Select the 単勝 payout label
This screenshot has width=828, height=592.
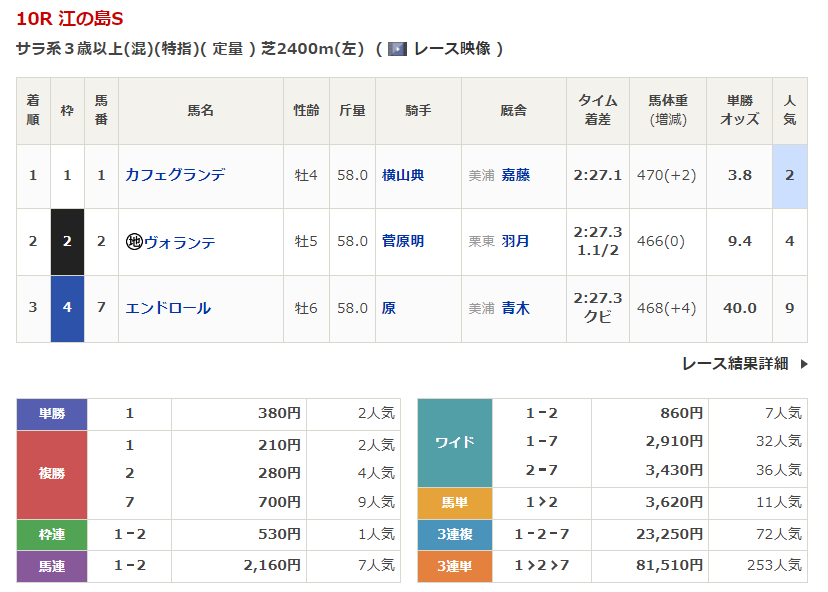point(52,414)
